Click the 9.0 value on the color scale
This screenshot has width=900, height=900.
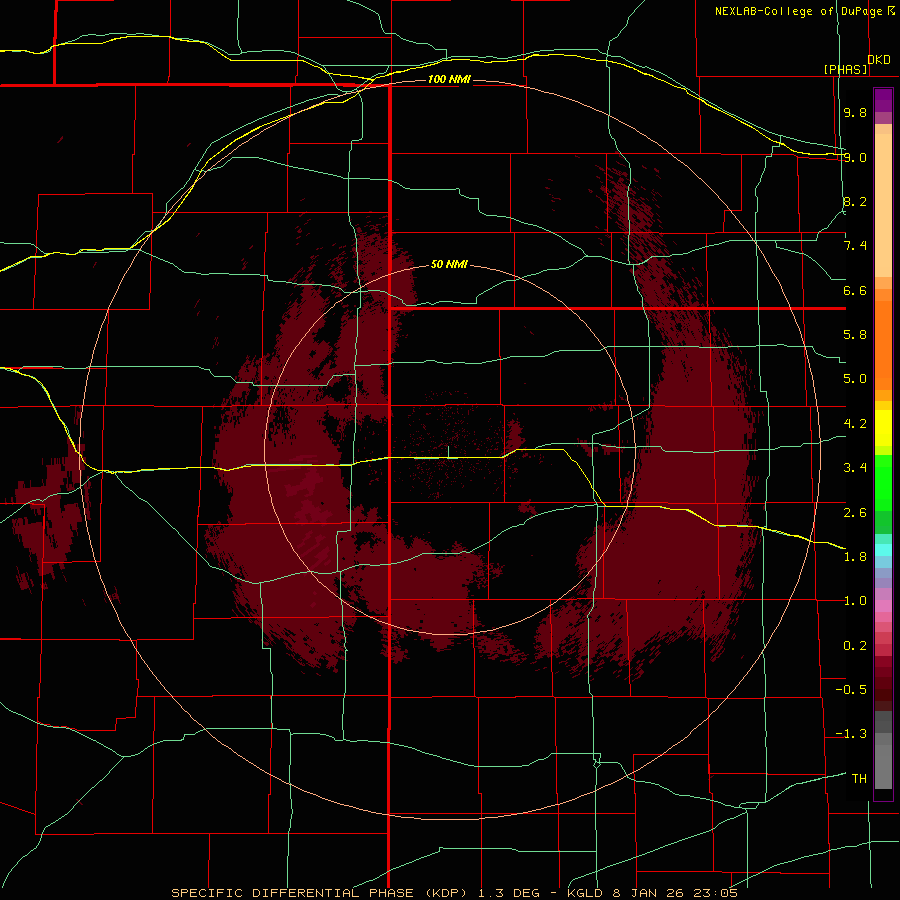[855, 157]
